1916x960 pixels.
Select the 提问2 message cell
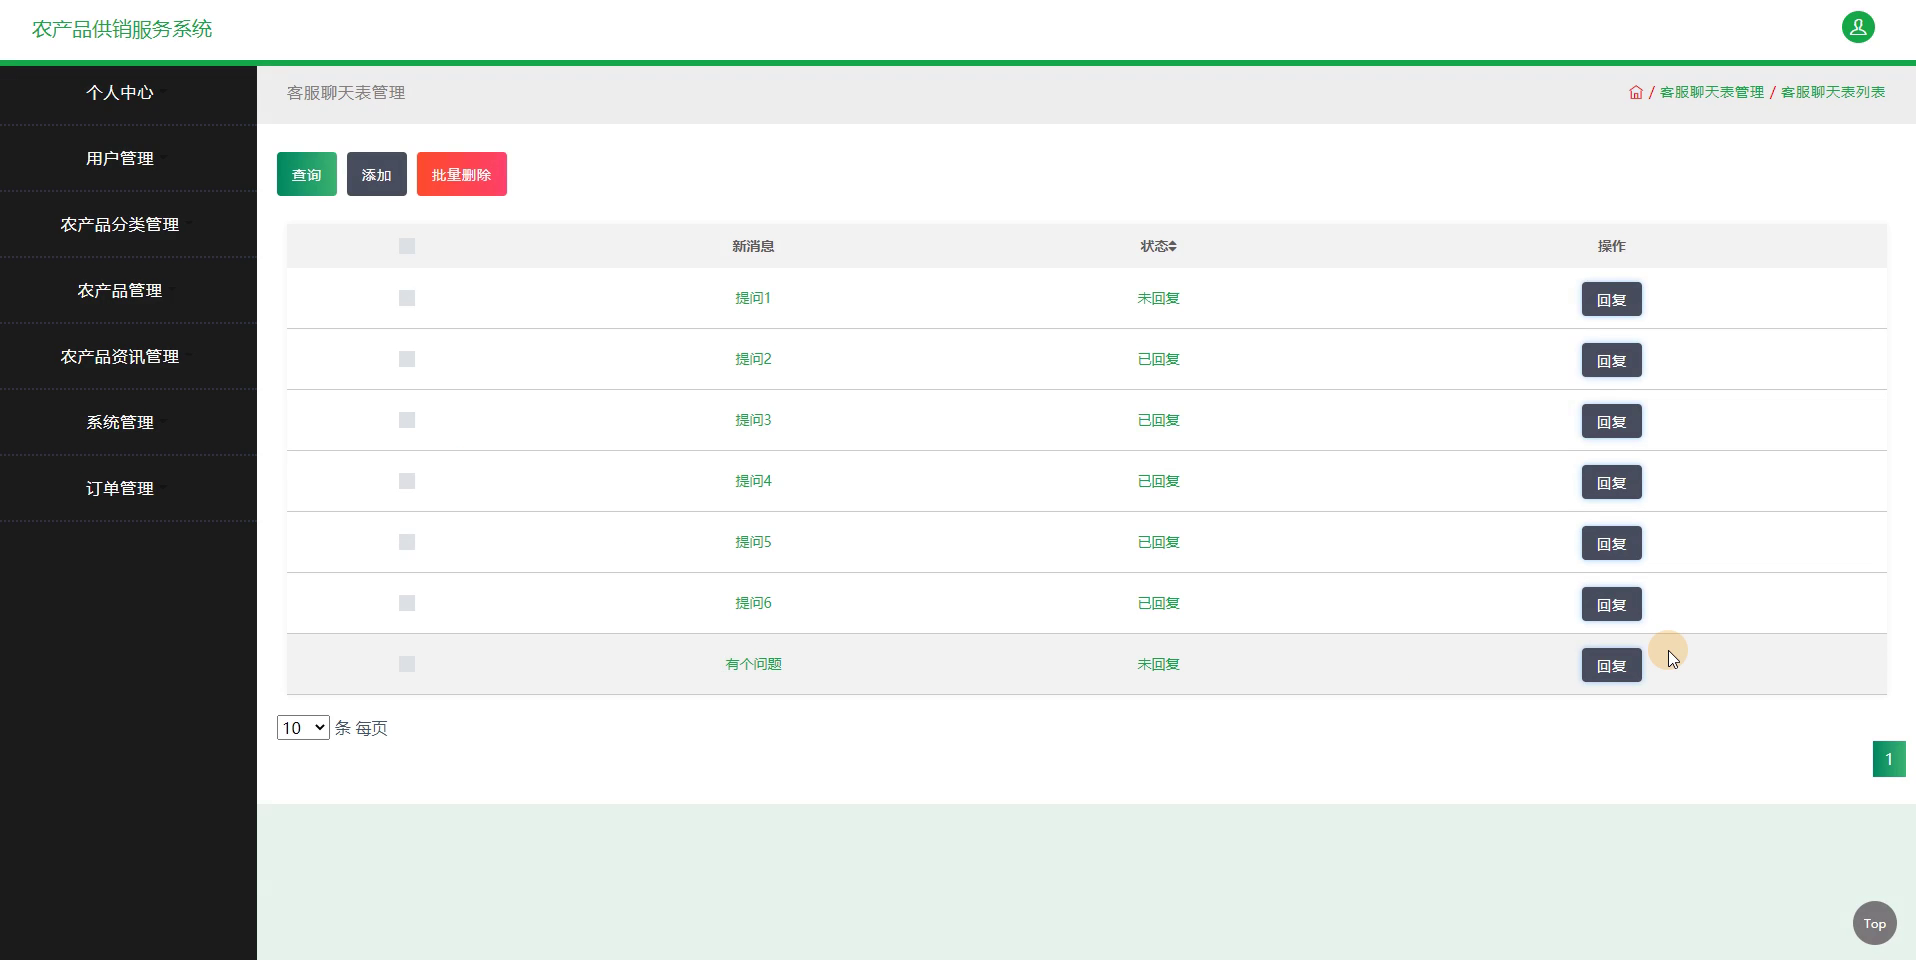tap(753, 359)
